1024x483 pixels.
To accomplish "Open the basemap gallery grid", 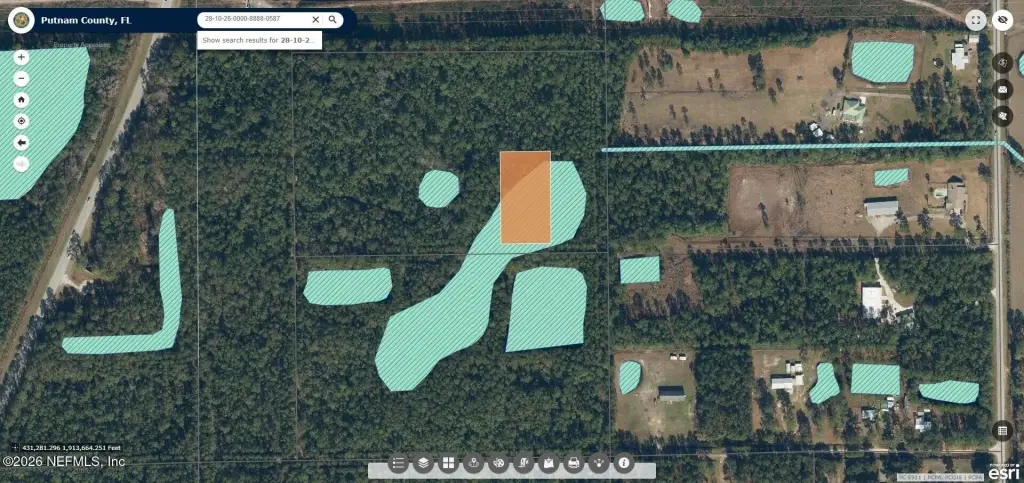I will click(x=449, y=464).
